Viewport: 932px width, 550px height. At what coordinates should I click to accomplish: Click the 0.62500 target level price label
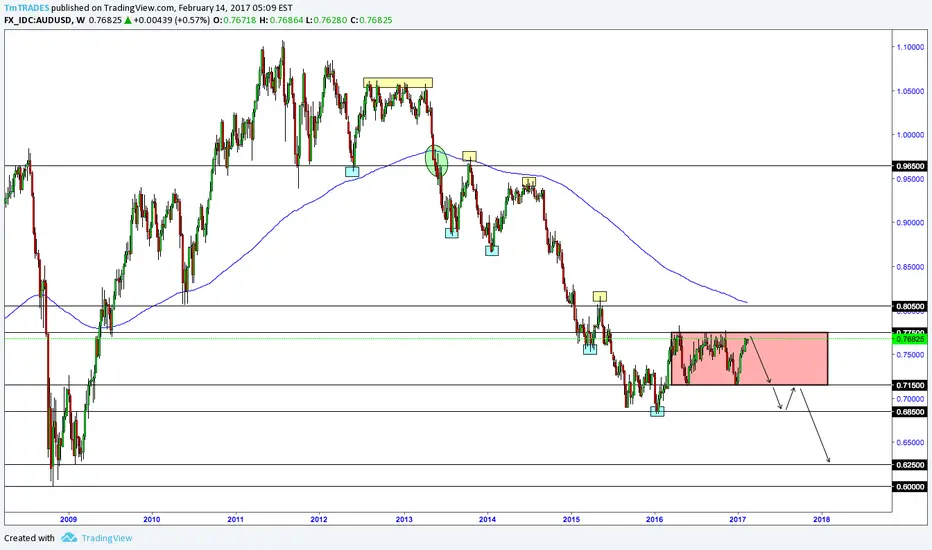909,464
